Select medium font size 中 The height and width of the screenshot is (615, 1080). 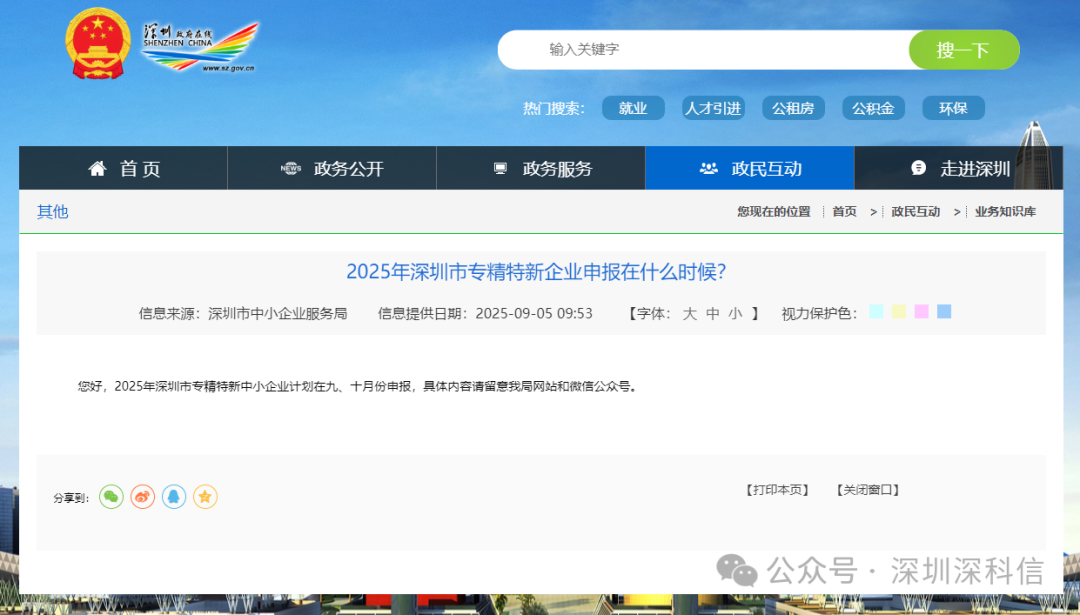712,313
